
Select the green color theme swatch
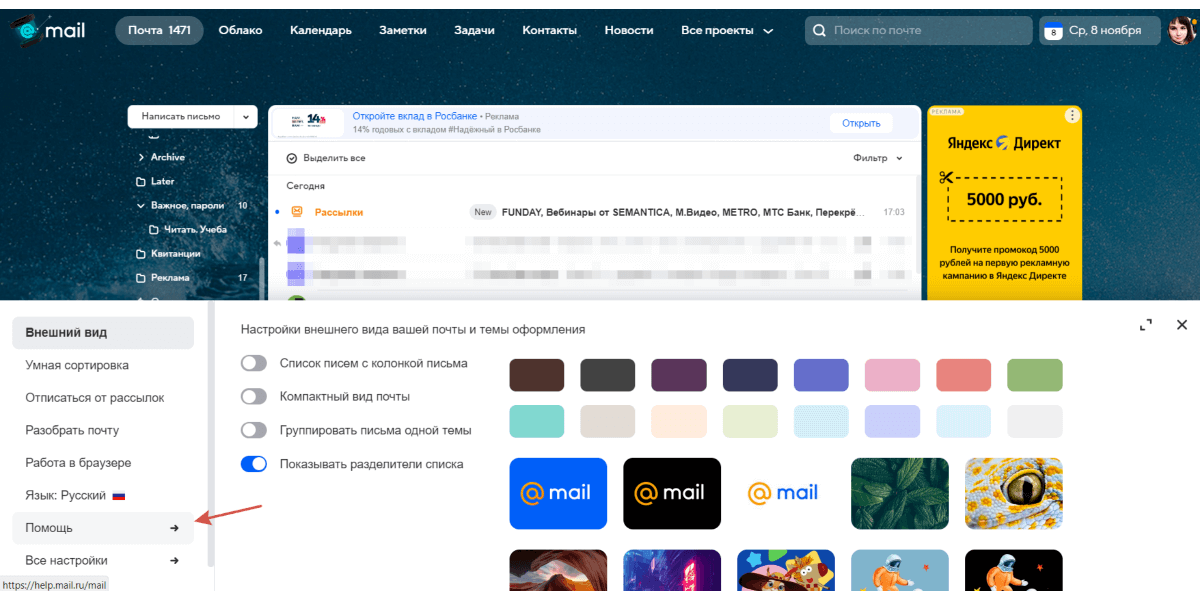tap(1035, 375)
